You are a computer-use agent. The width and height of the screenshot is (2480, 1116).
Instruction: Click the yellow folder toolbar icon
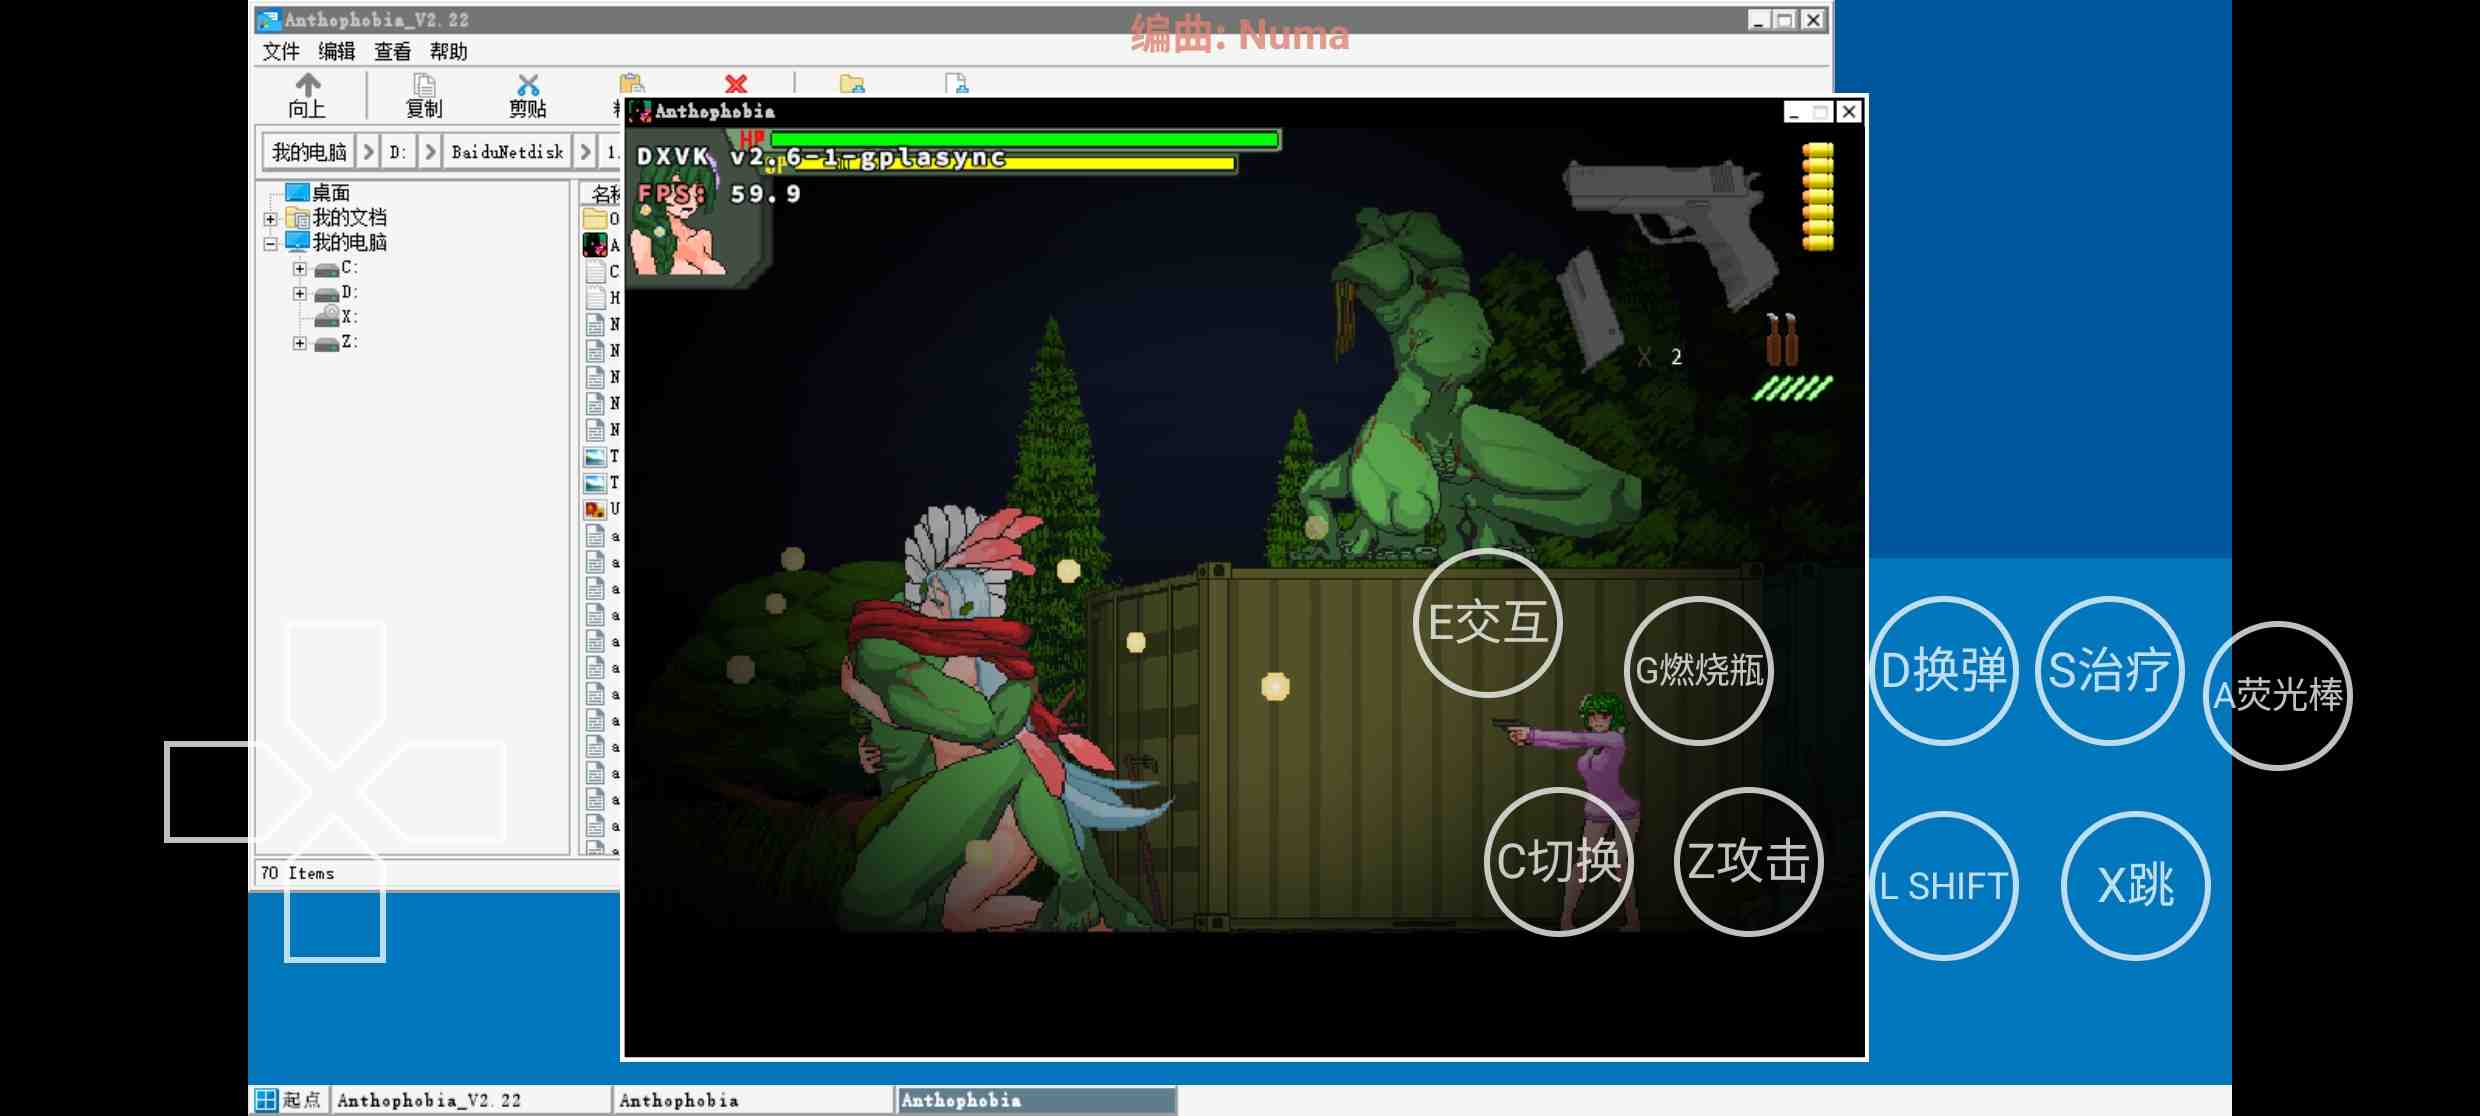tap(852, 84)
